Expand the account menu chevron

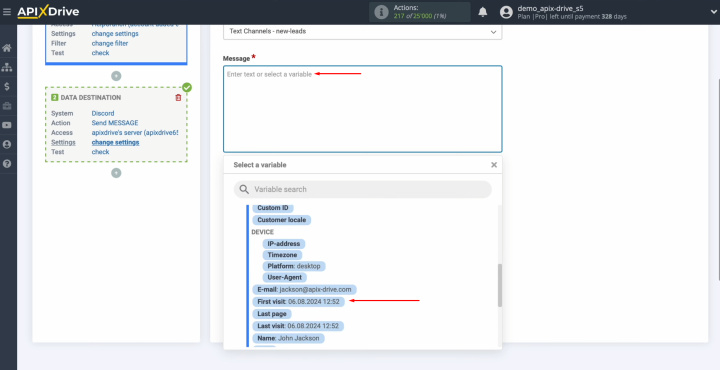(x=712, y=12)
